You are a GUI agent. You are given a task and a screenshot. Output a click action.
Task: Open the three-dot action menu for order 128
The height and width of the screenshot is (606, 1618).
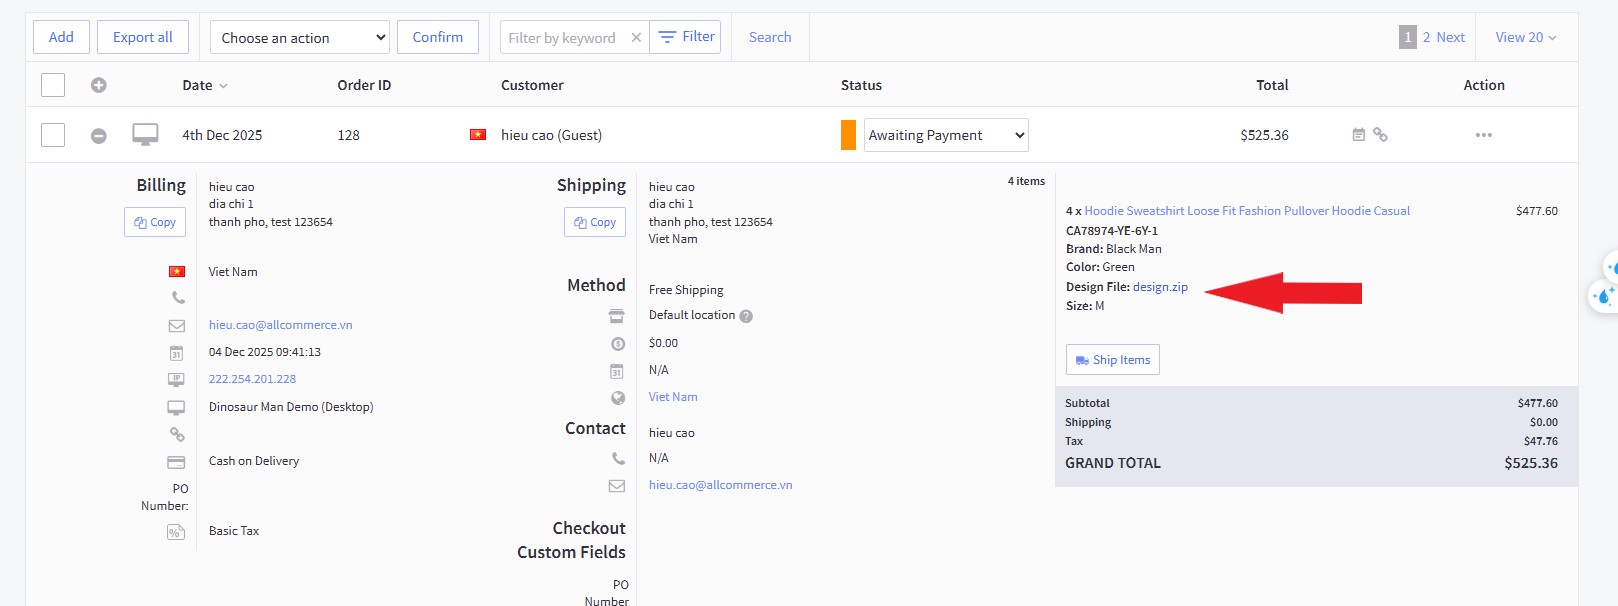point(1483,135)
